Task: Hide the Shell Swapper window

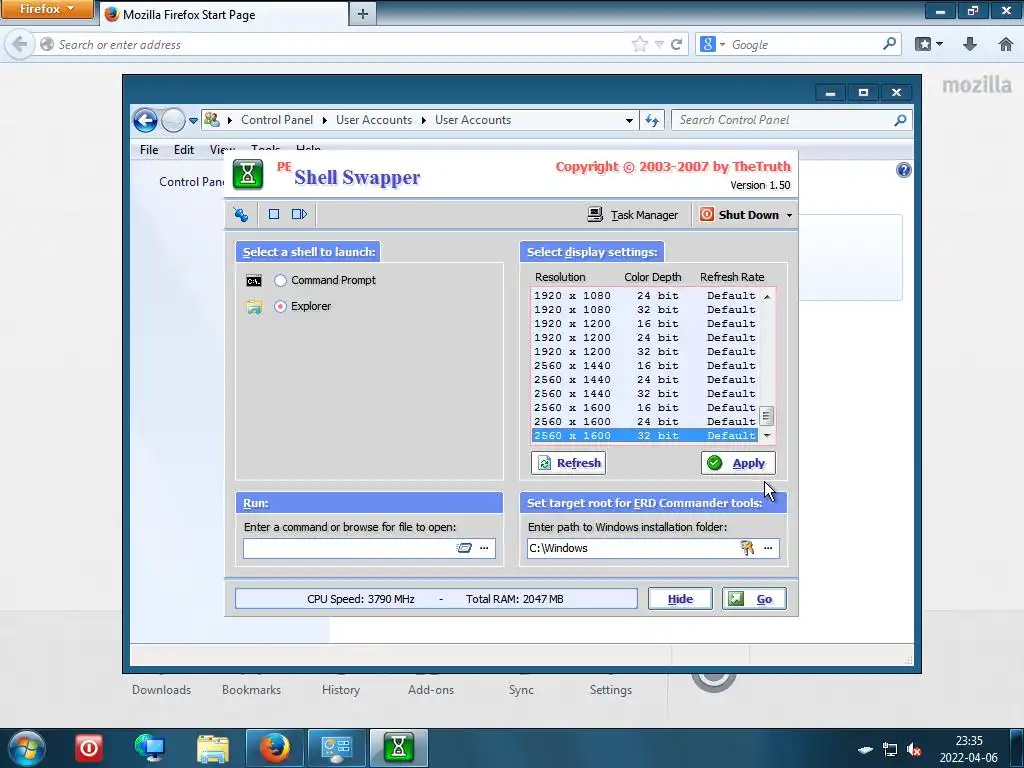Action: [680, 599]
